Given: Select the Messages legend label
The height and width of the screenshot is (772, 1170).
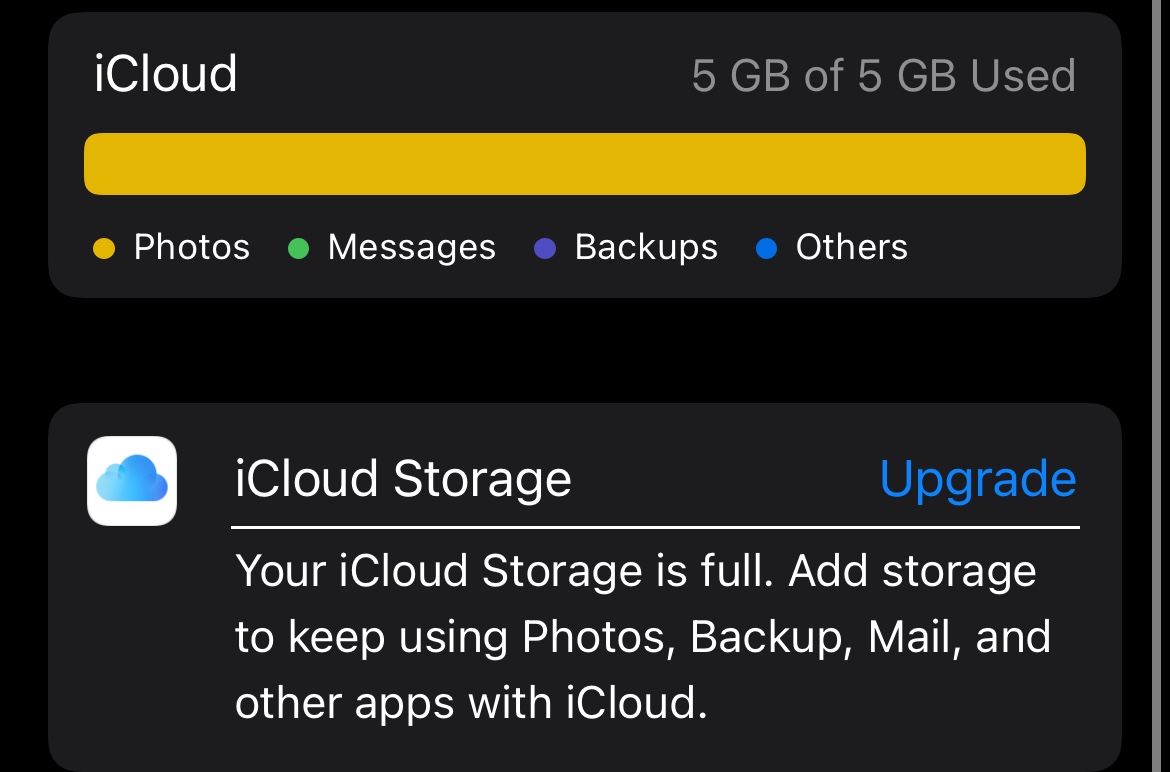Looking at the screenshot, I should pos(411,247).
